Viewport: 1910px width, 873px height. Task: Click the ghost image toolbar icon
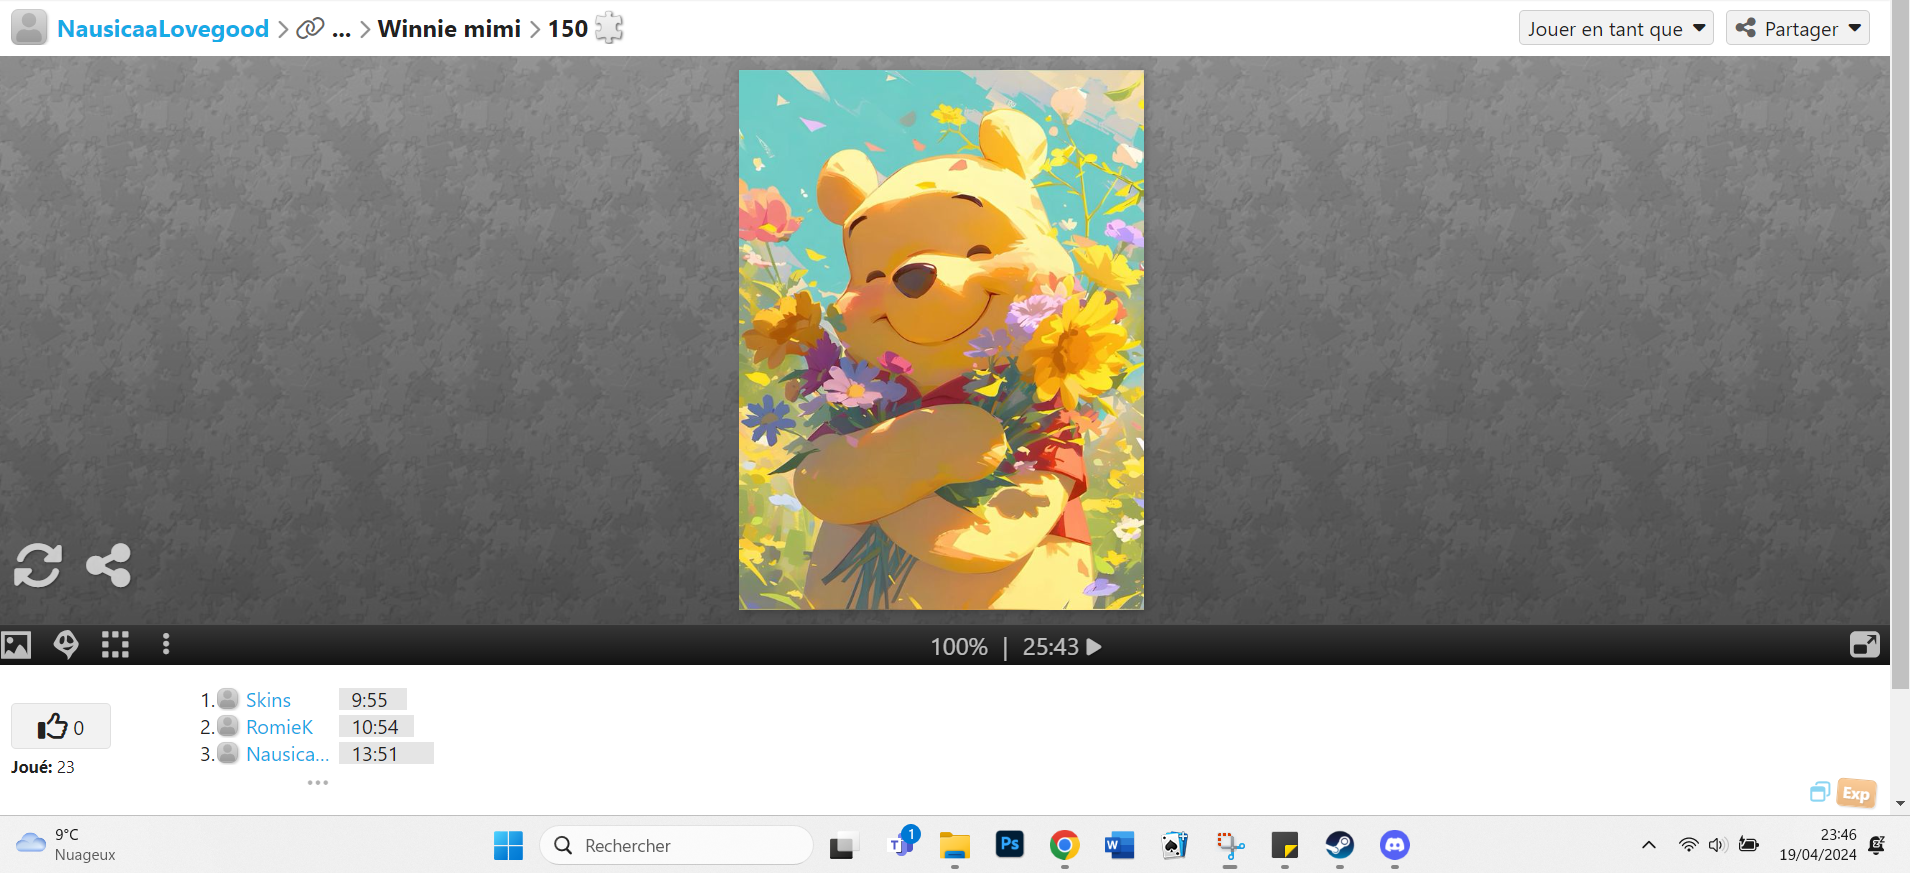tap(66, 645)
